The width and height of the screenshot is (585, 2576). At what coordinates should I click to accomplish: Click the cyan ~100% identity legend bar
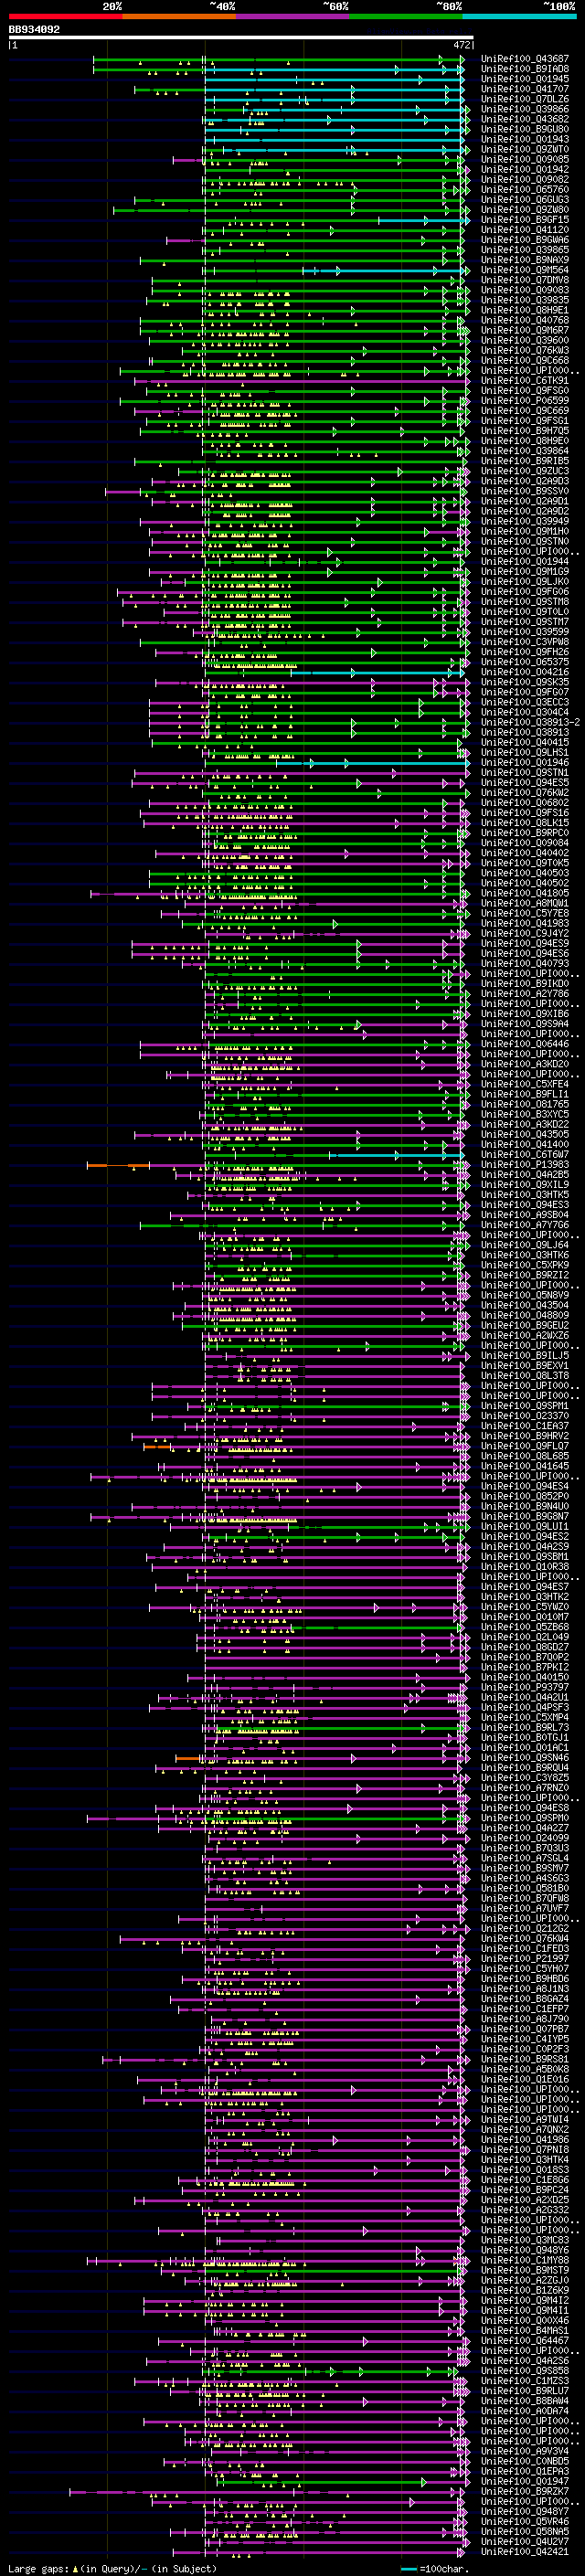point(518,16)
